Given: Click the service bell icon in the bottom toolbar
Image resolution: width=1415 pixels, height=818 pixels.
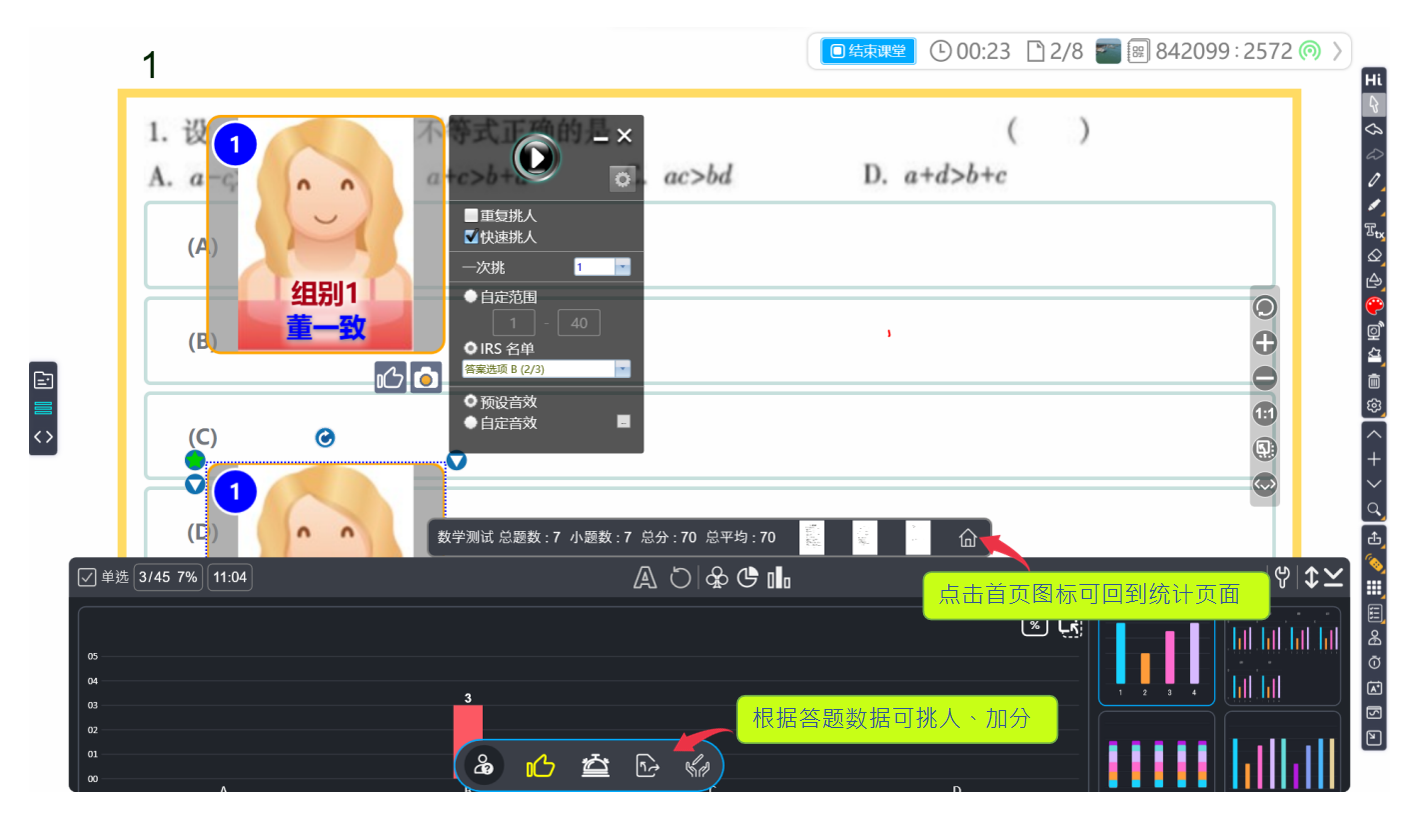Looking at the screenshot, I should click(596, 767).
